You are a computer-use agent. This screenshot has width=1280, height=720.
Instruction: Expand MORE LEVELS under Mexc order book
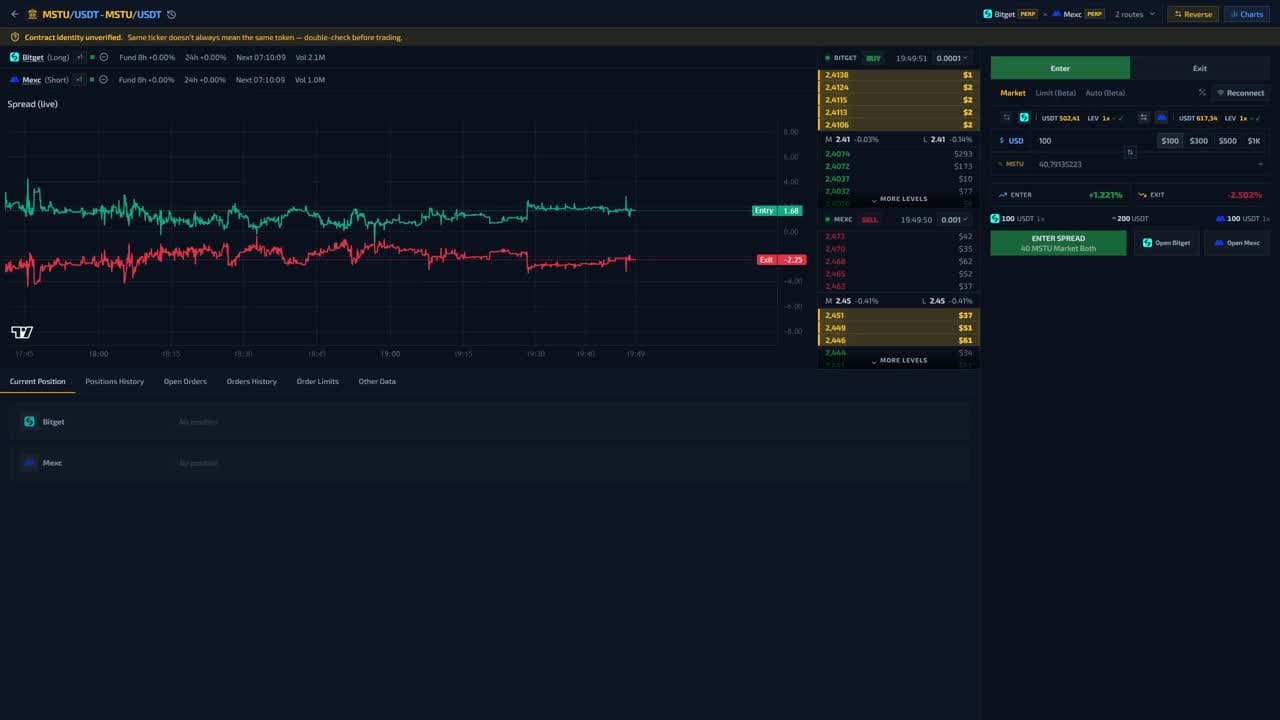pyautogui.click(x=899, y=360)
